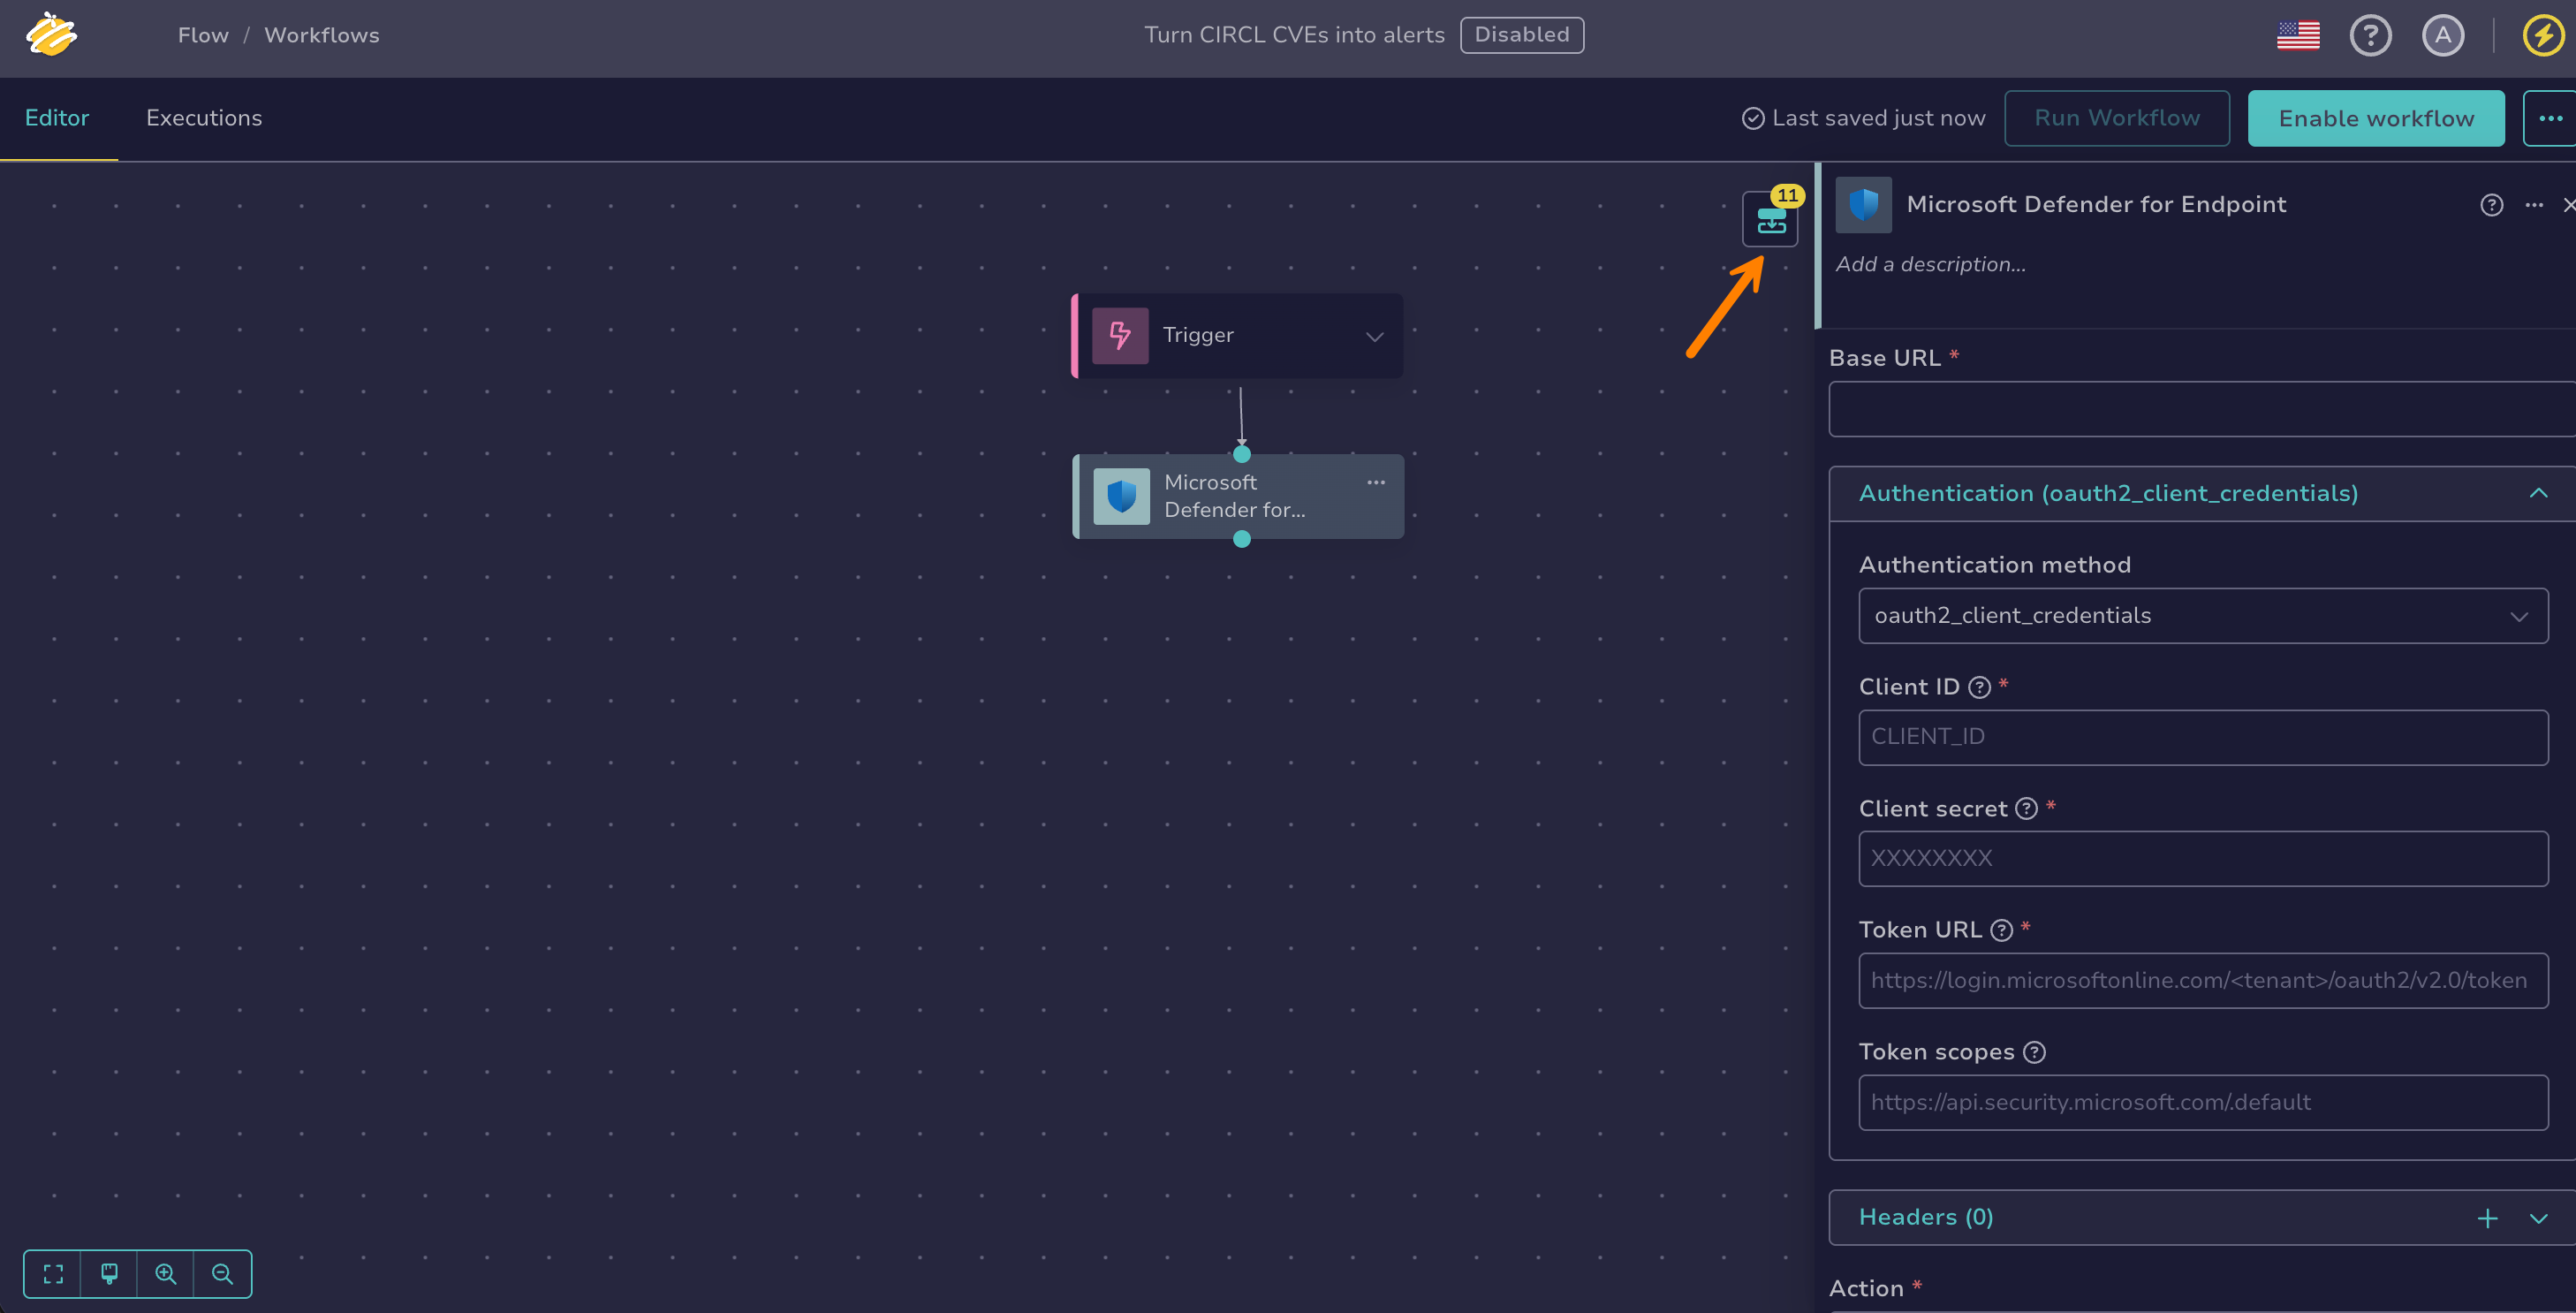Select the Trigger node
This screenshot has height=1313, width=2576.
click(1237, 336)
